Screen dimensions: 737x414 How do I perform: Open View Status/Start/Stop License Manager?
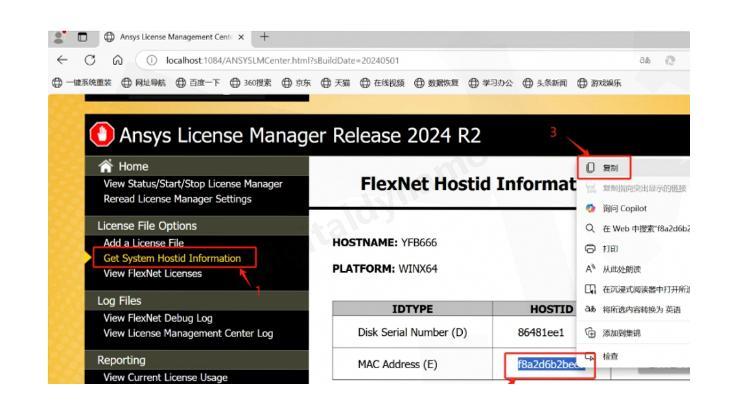(x=193, y=184)
